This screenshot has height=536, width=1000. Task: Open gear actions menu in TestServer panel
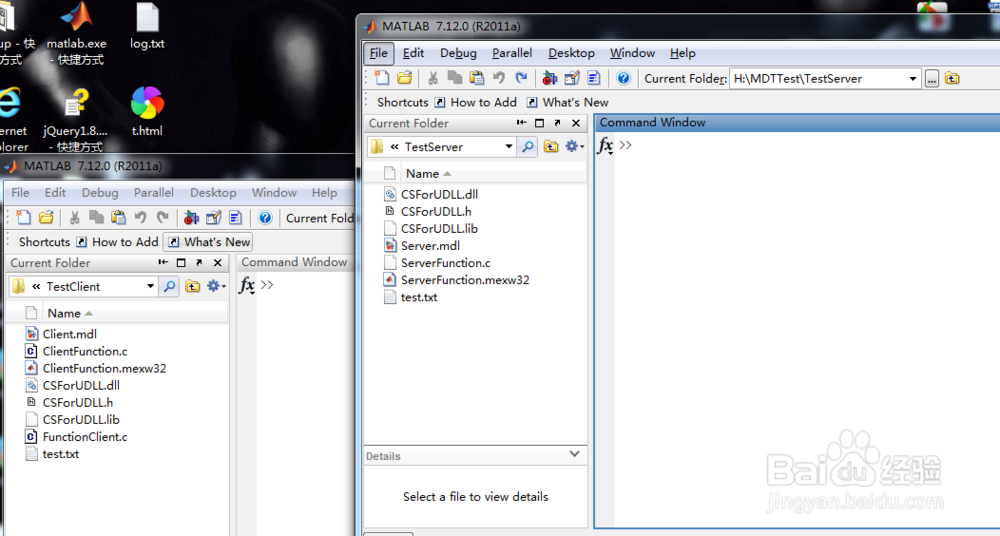click(x=573, y=147)
